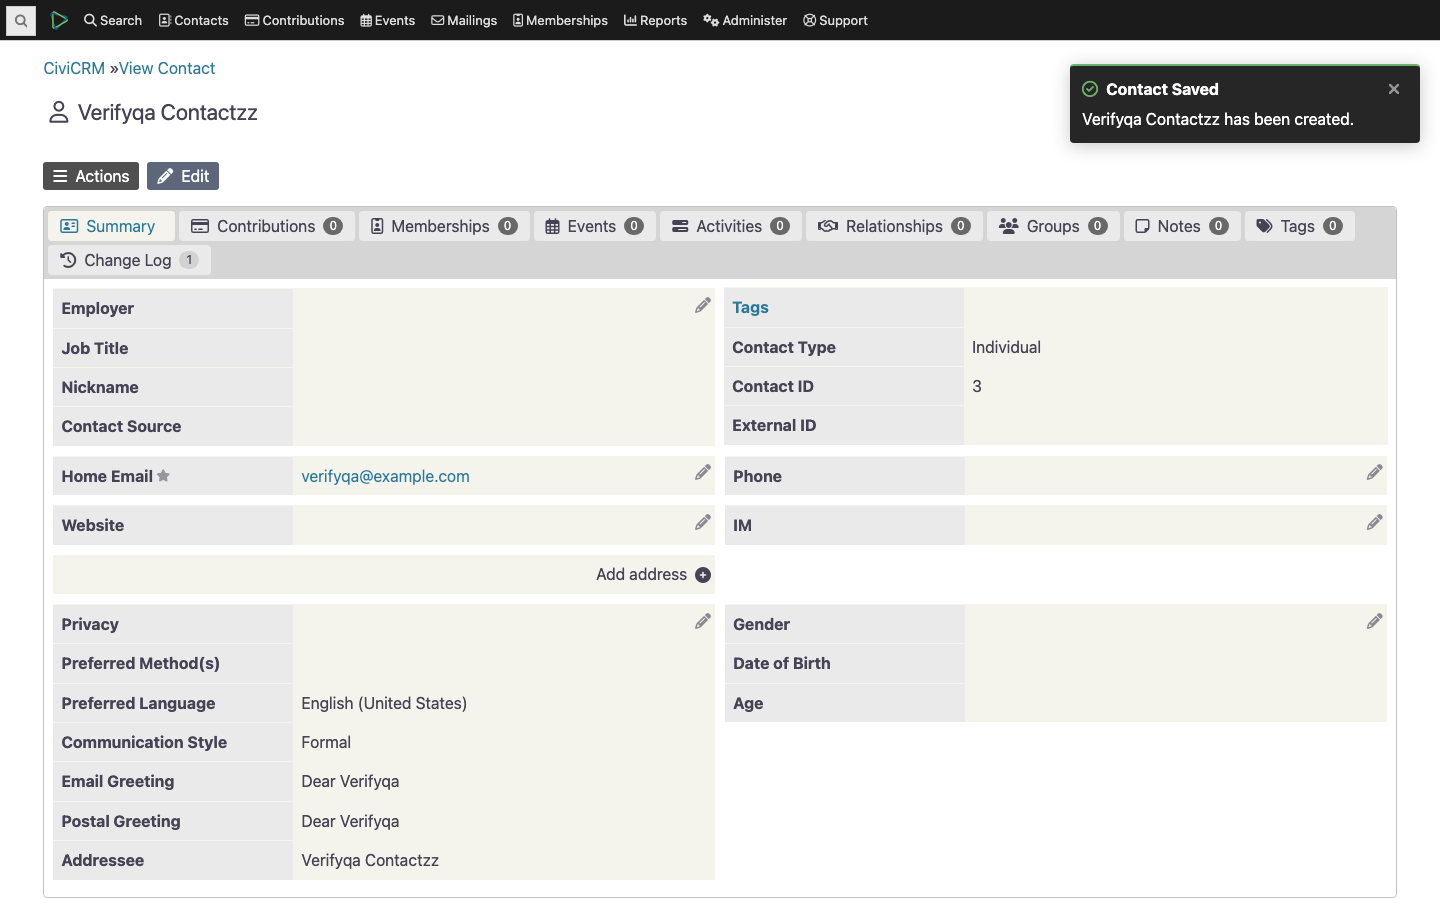Open the Contributions menu in navbar
The width and height of the screenshot is (1440, 900).
click(295, 20)
